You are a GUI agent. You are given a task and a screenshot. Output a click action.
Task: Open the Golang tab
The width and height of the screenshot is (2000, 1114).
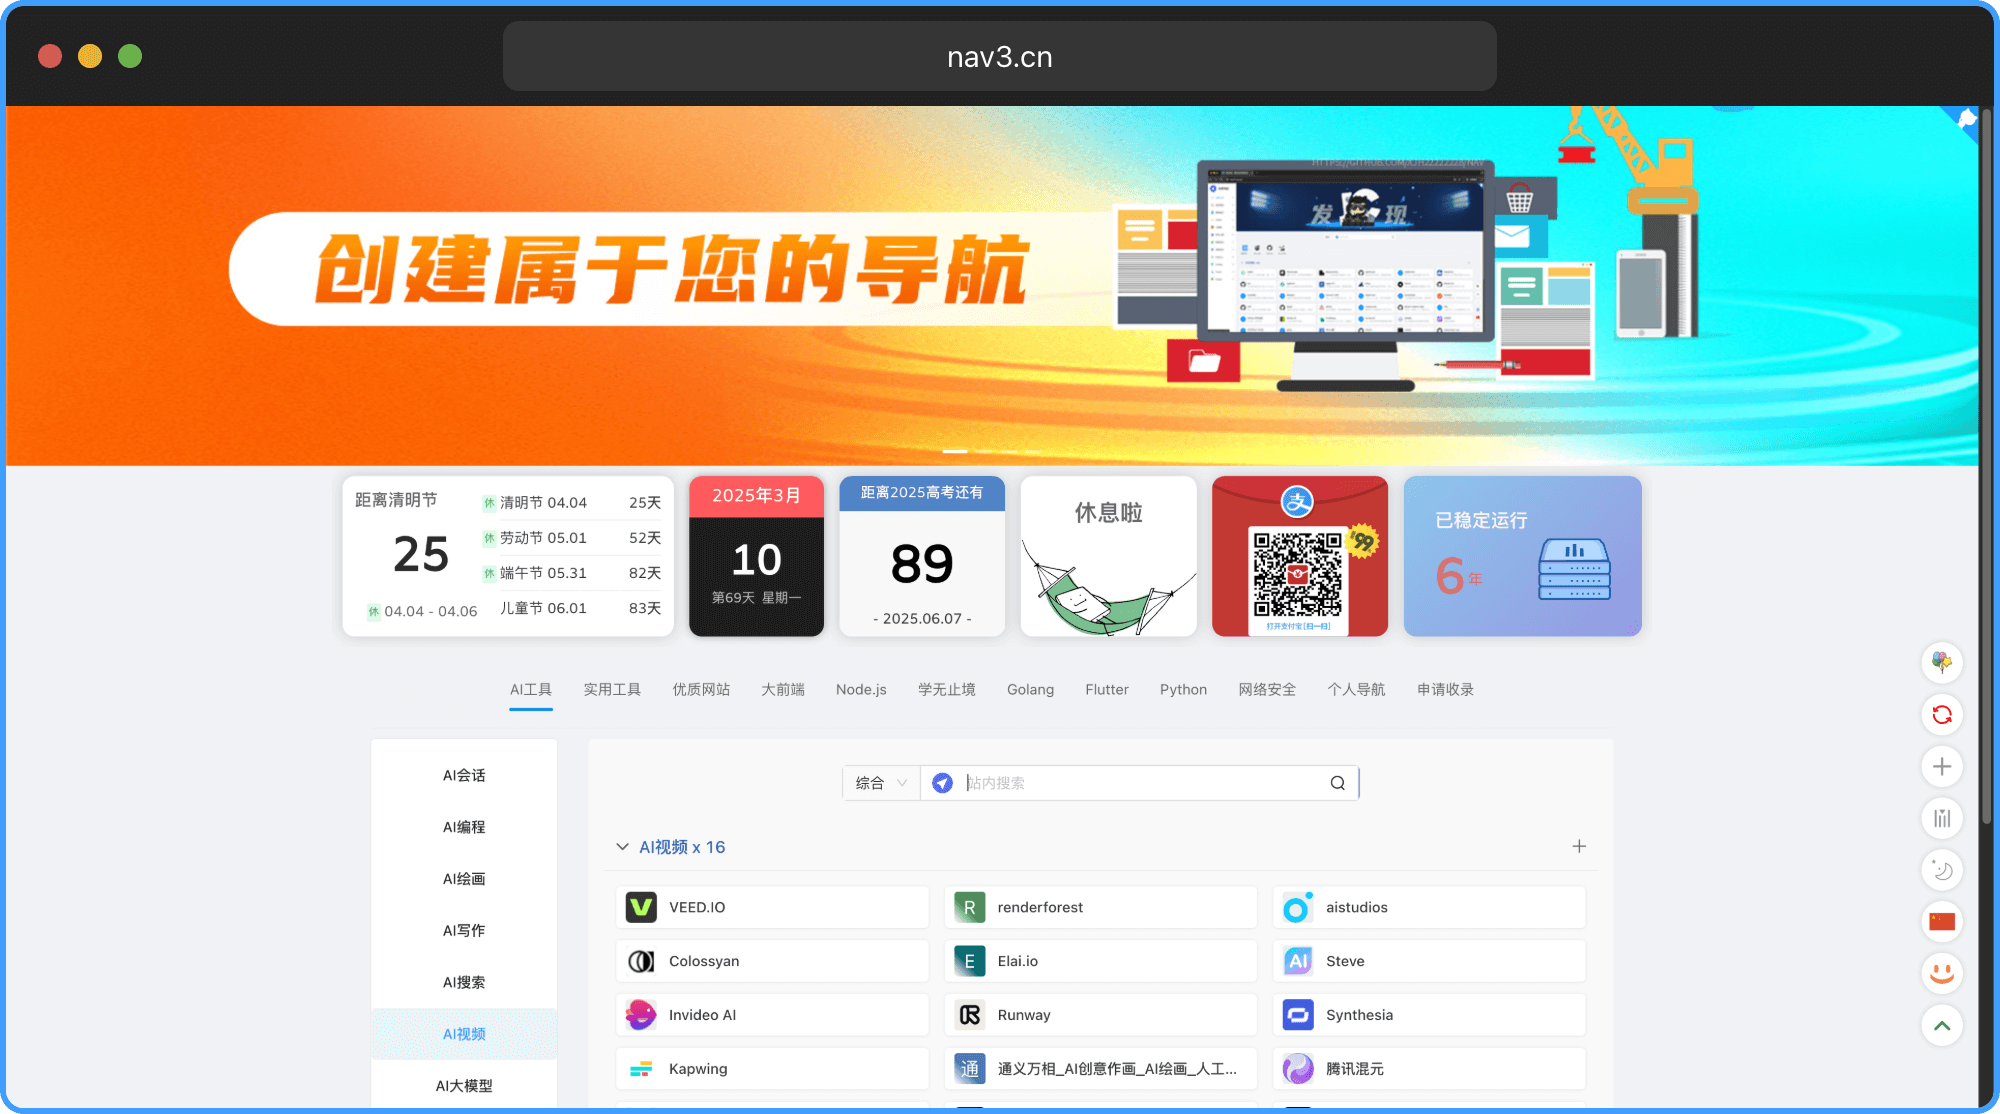(1030, 690)
